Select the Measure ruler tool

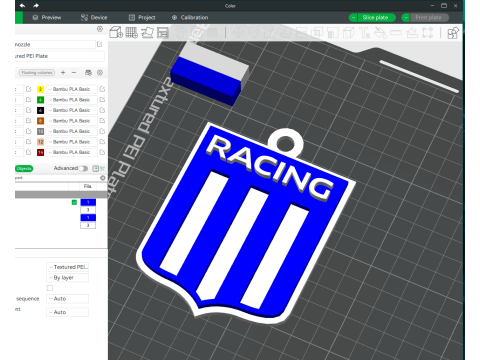coord(396,32)
